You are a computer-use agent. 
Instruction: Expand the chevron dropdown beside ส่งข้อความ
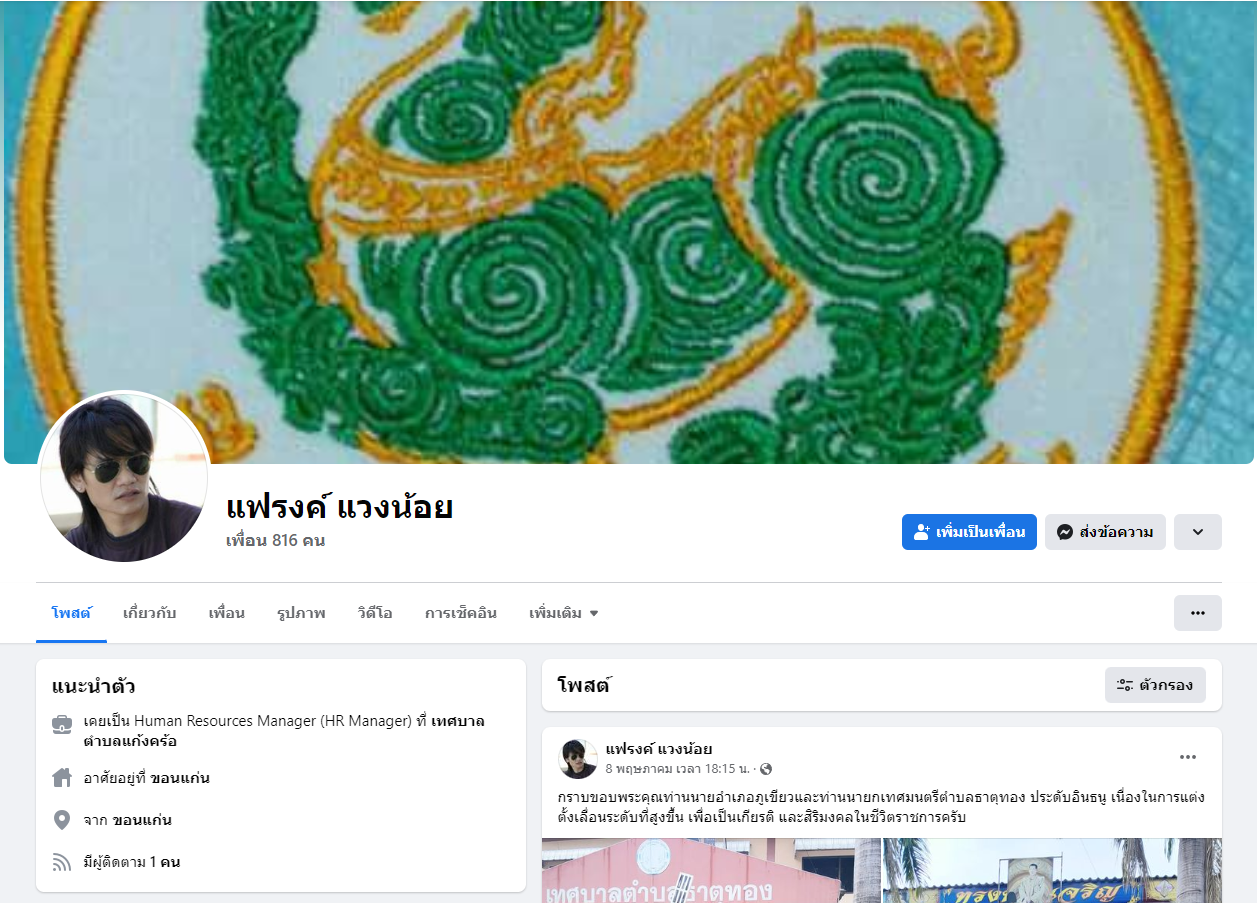coord(1198,532)
